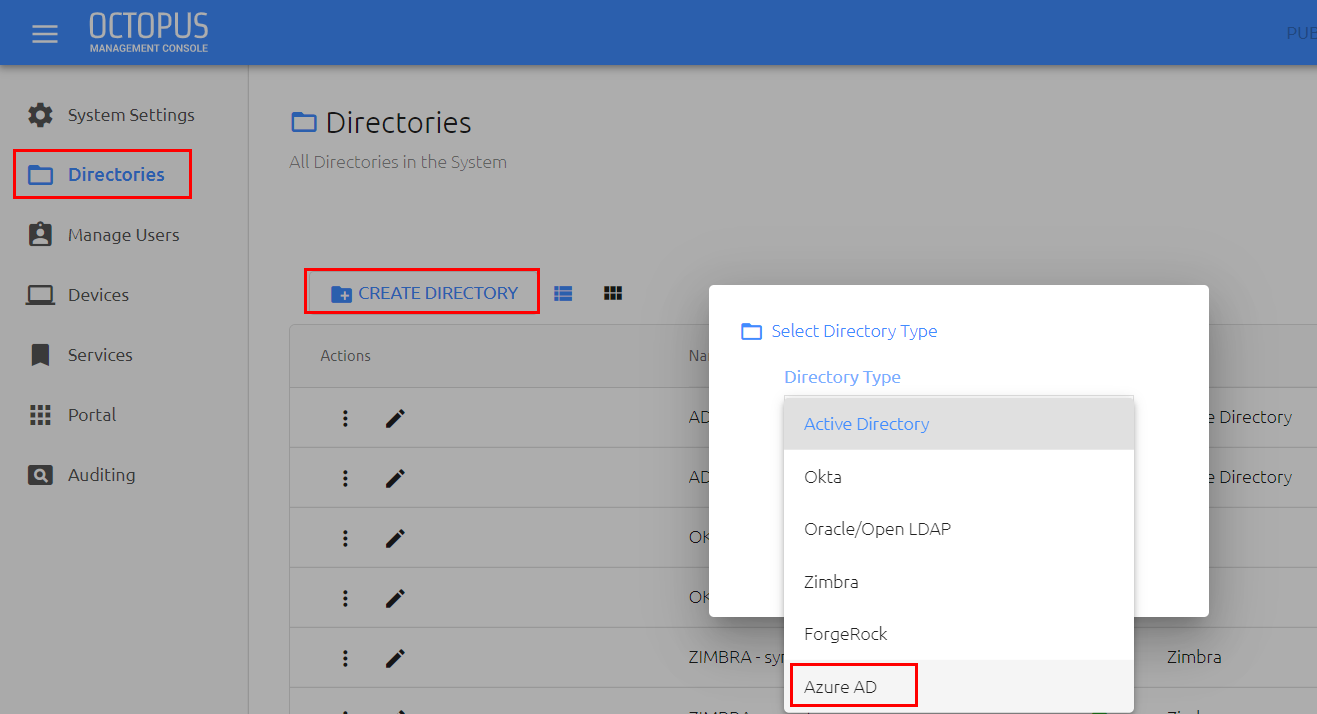This screenshot has height=714, width=1317.
Task: Edit the third directory row
Action: 395,538
